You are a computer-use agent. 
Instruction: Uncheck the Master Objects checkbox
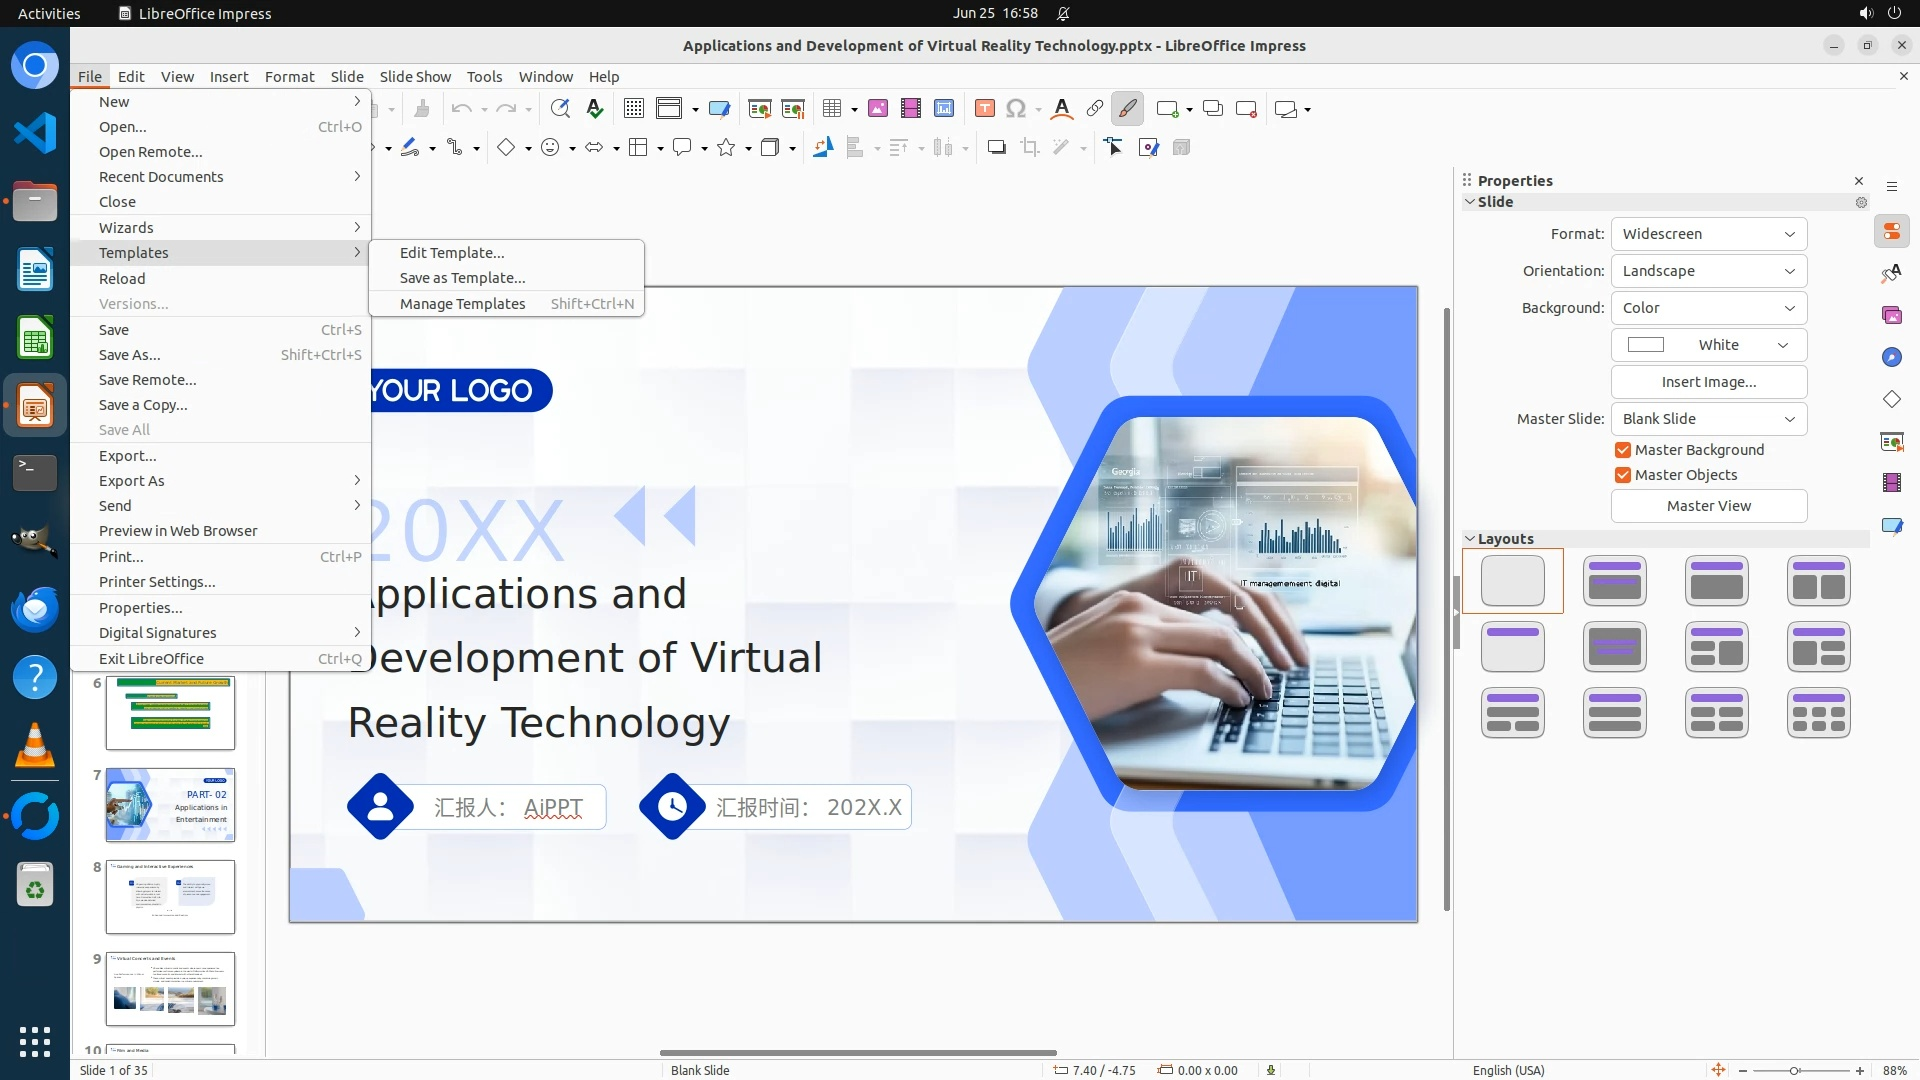(x=1623, y=475)
